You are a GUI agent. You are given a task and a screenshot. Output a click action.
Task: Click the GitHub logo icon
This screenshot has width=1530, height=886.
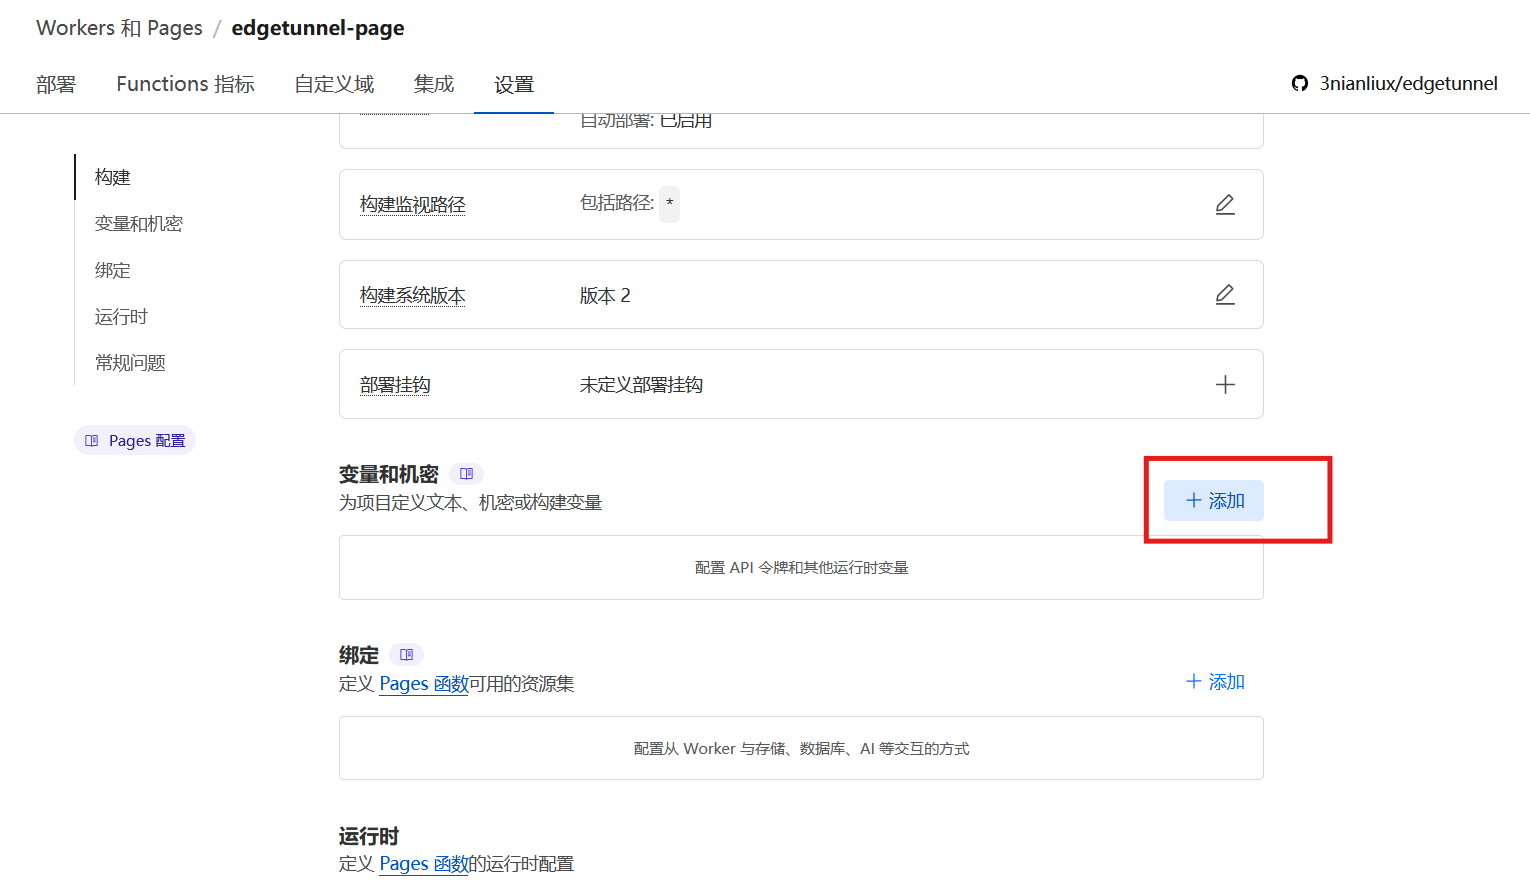(x=1300, y=84)
